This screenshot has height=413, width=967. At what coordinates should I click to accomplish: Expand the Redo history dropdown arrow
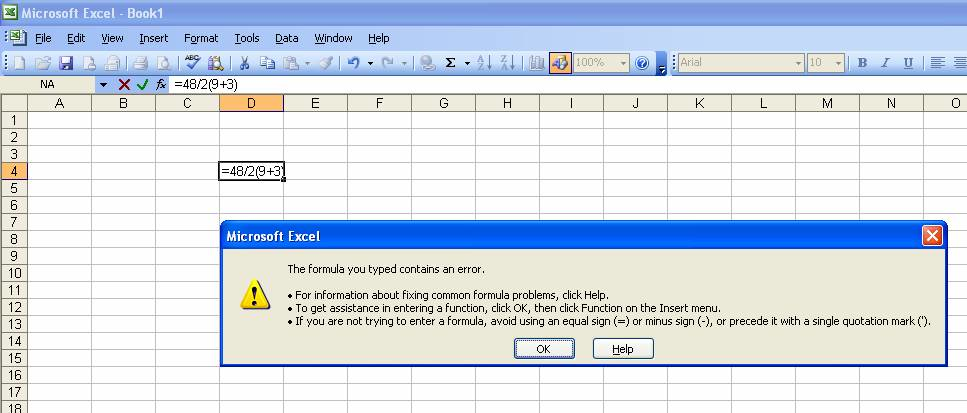click(x=404, y=63)
